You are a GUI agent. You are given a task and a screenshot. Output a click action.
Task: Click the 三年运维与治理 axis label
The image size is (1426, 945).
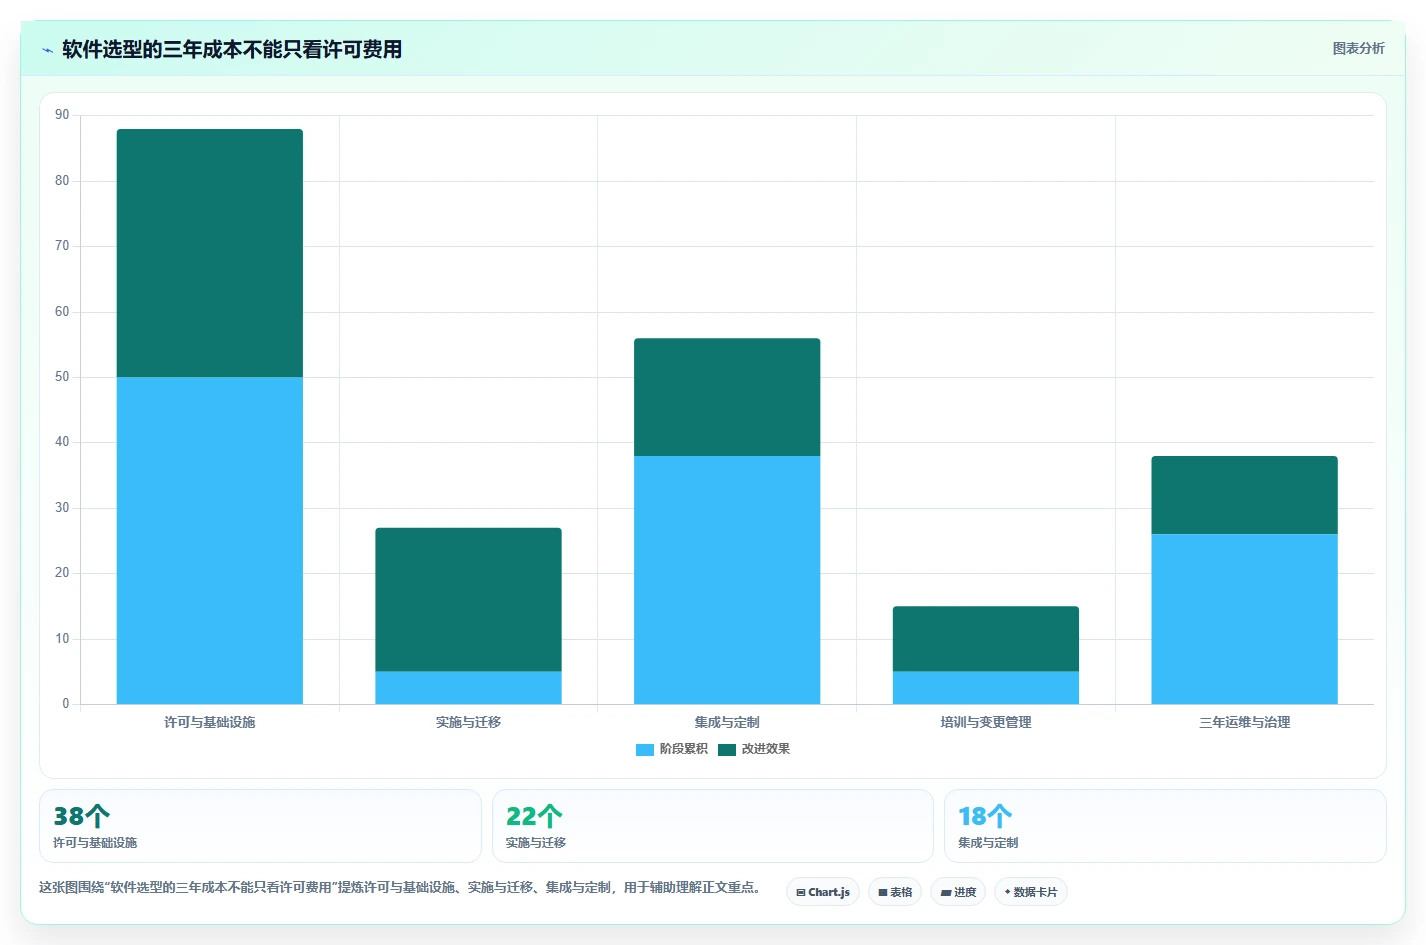pos(1244,722)
